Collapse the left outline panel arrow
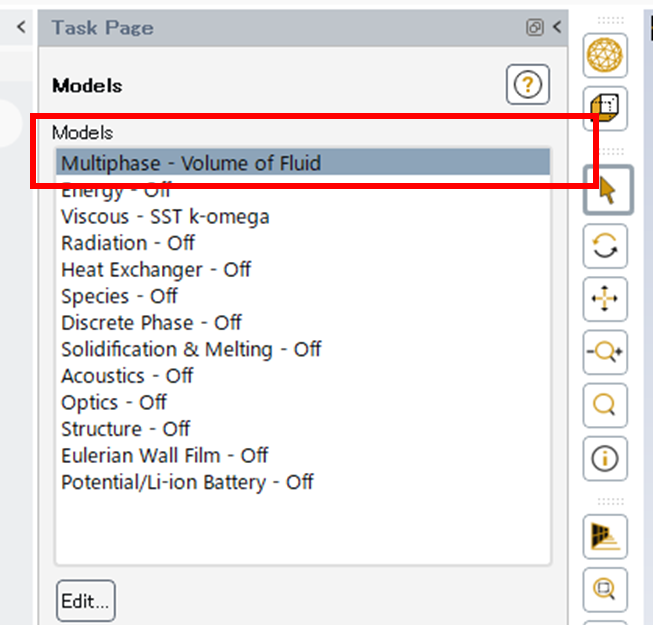Viewport: 653px width, 625px height. pos(21,27)
